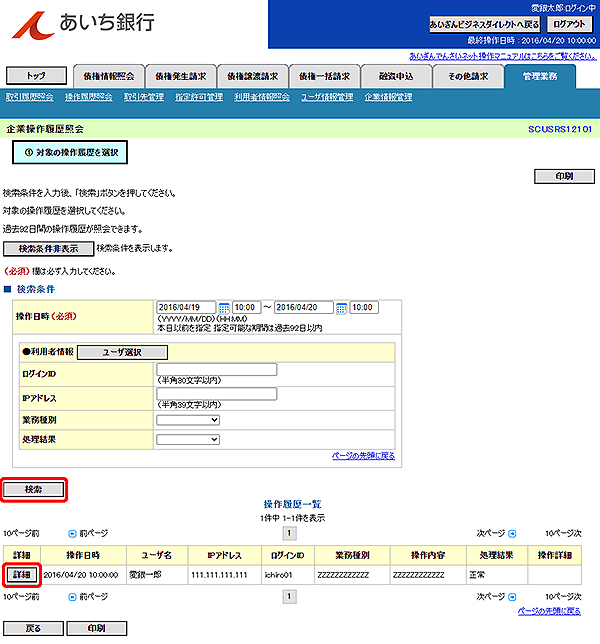Click the IP address cell 111.111.111.111

point(225,575)
